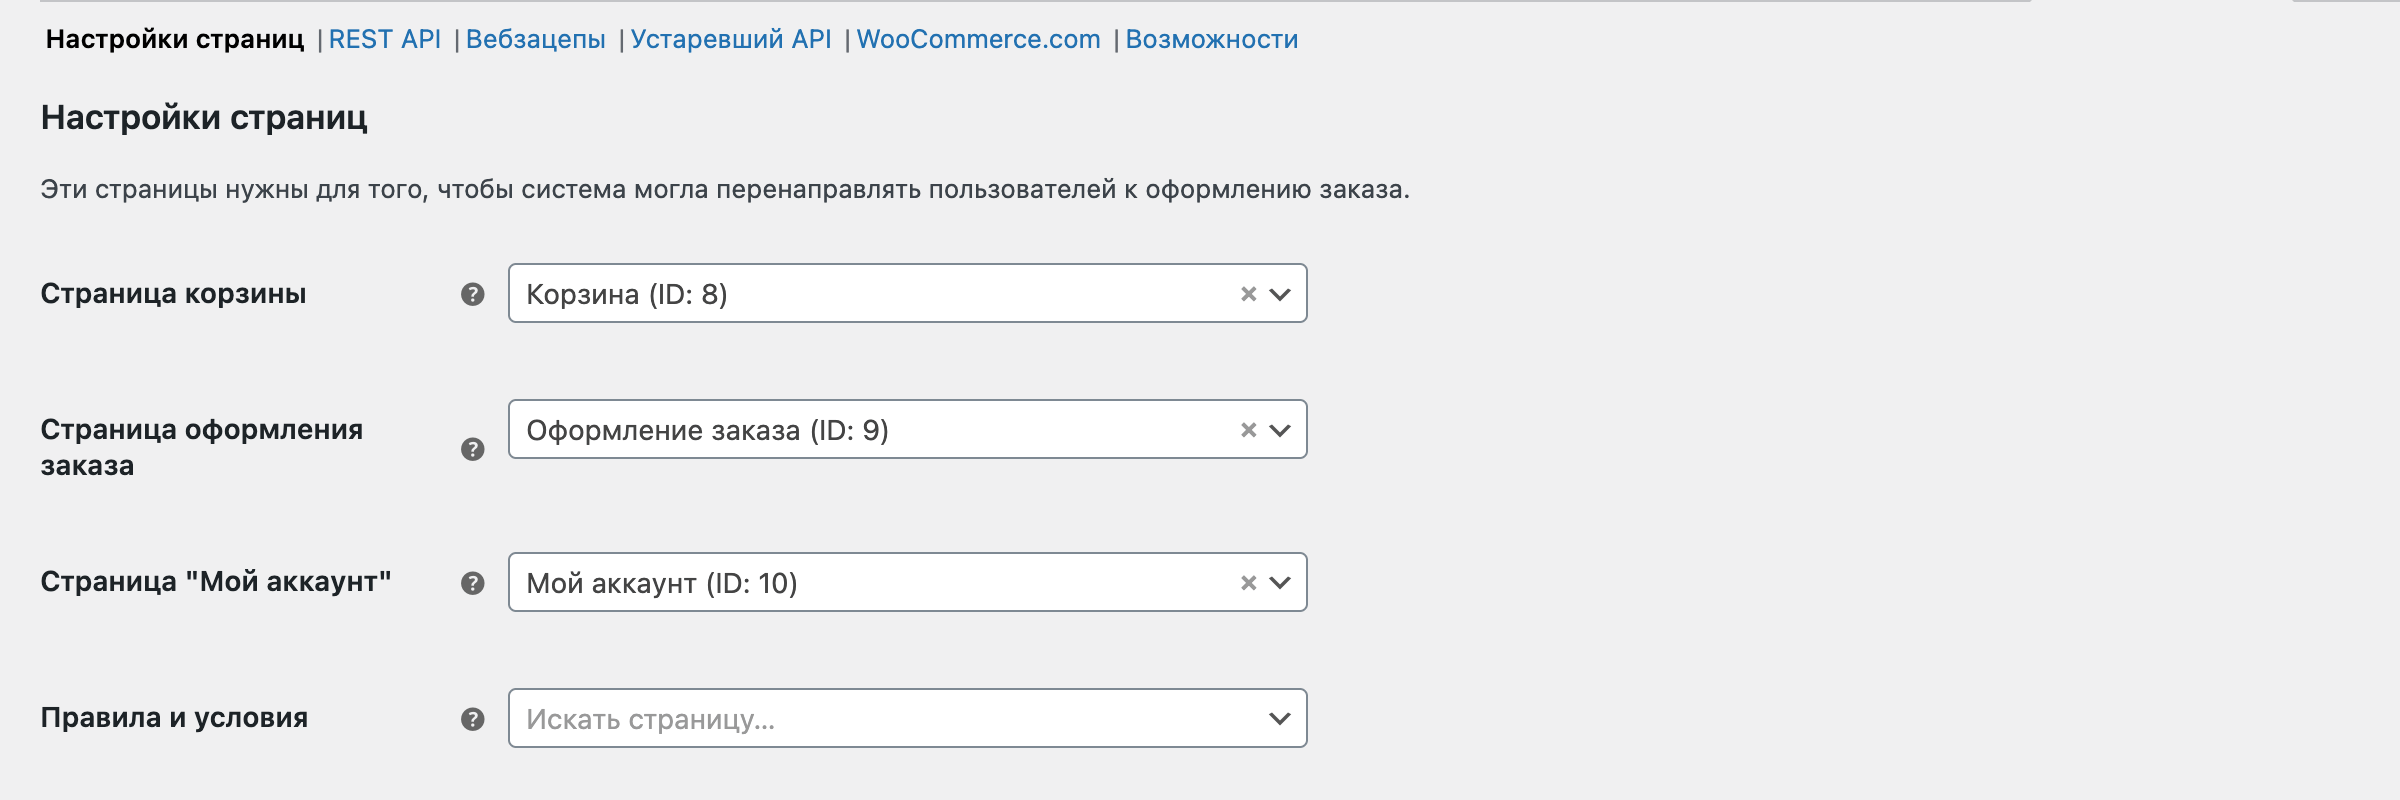2400x800 pixels.
Task: Click help icon beside Страница "Мой аккаунт"
Action: [473, 583]
